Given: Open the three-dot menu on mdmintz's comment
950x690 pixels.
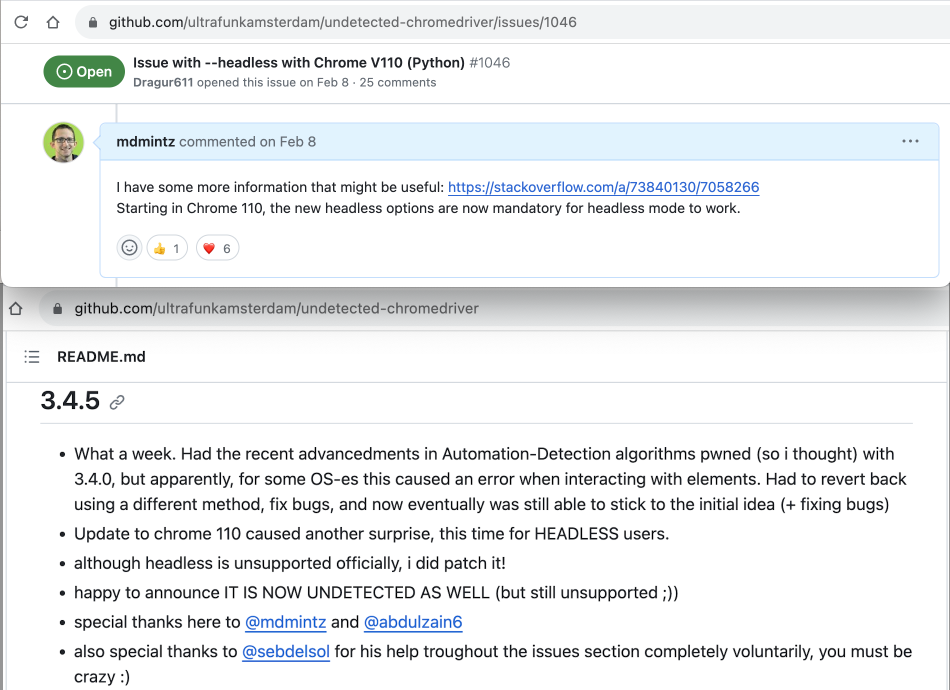Looking at the screenshot, I should point(910,141).
